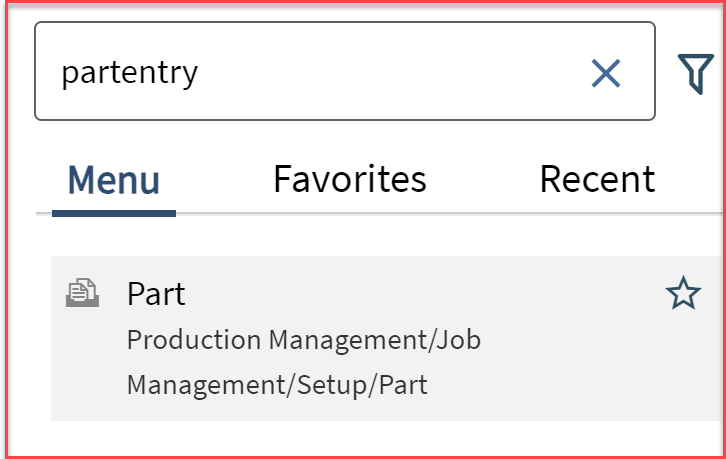This screenshot has width=726, height=459.
Task: Click the Management/Setup/Part path line
Action: [x=277, y=385]
